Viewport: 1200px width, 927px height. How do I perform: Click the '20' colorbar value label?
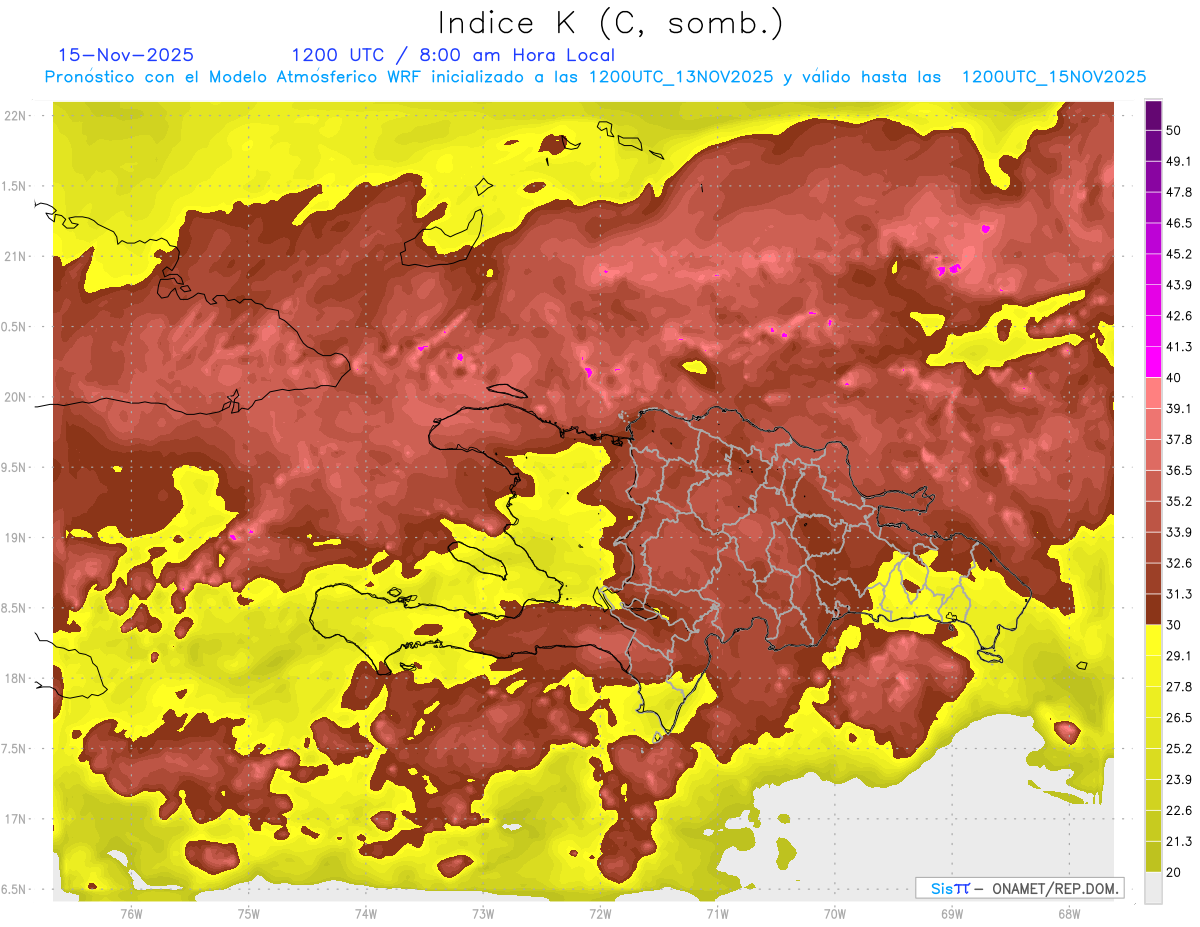coord(1175,873)
